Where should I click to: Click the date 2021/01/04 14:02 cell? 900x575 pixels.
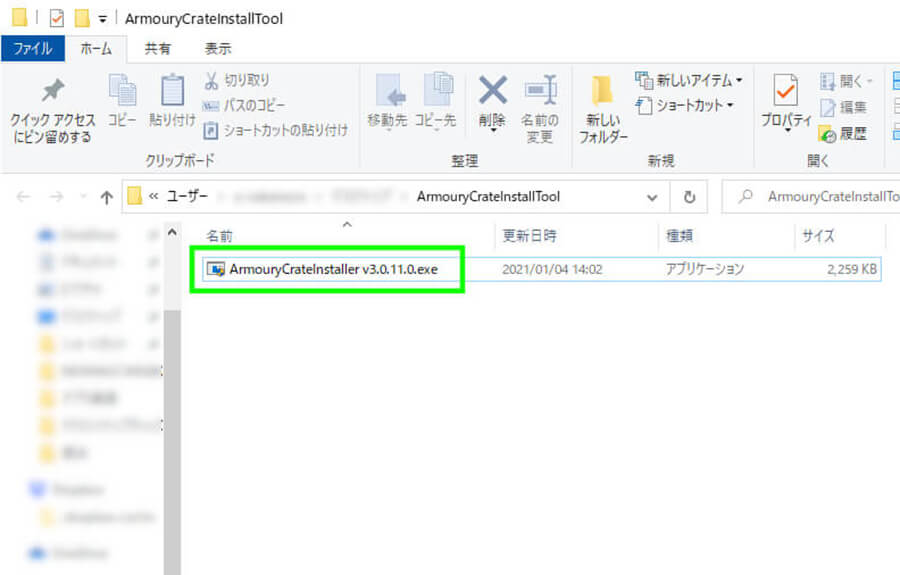[x=552, y=269]
